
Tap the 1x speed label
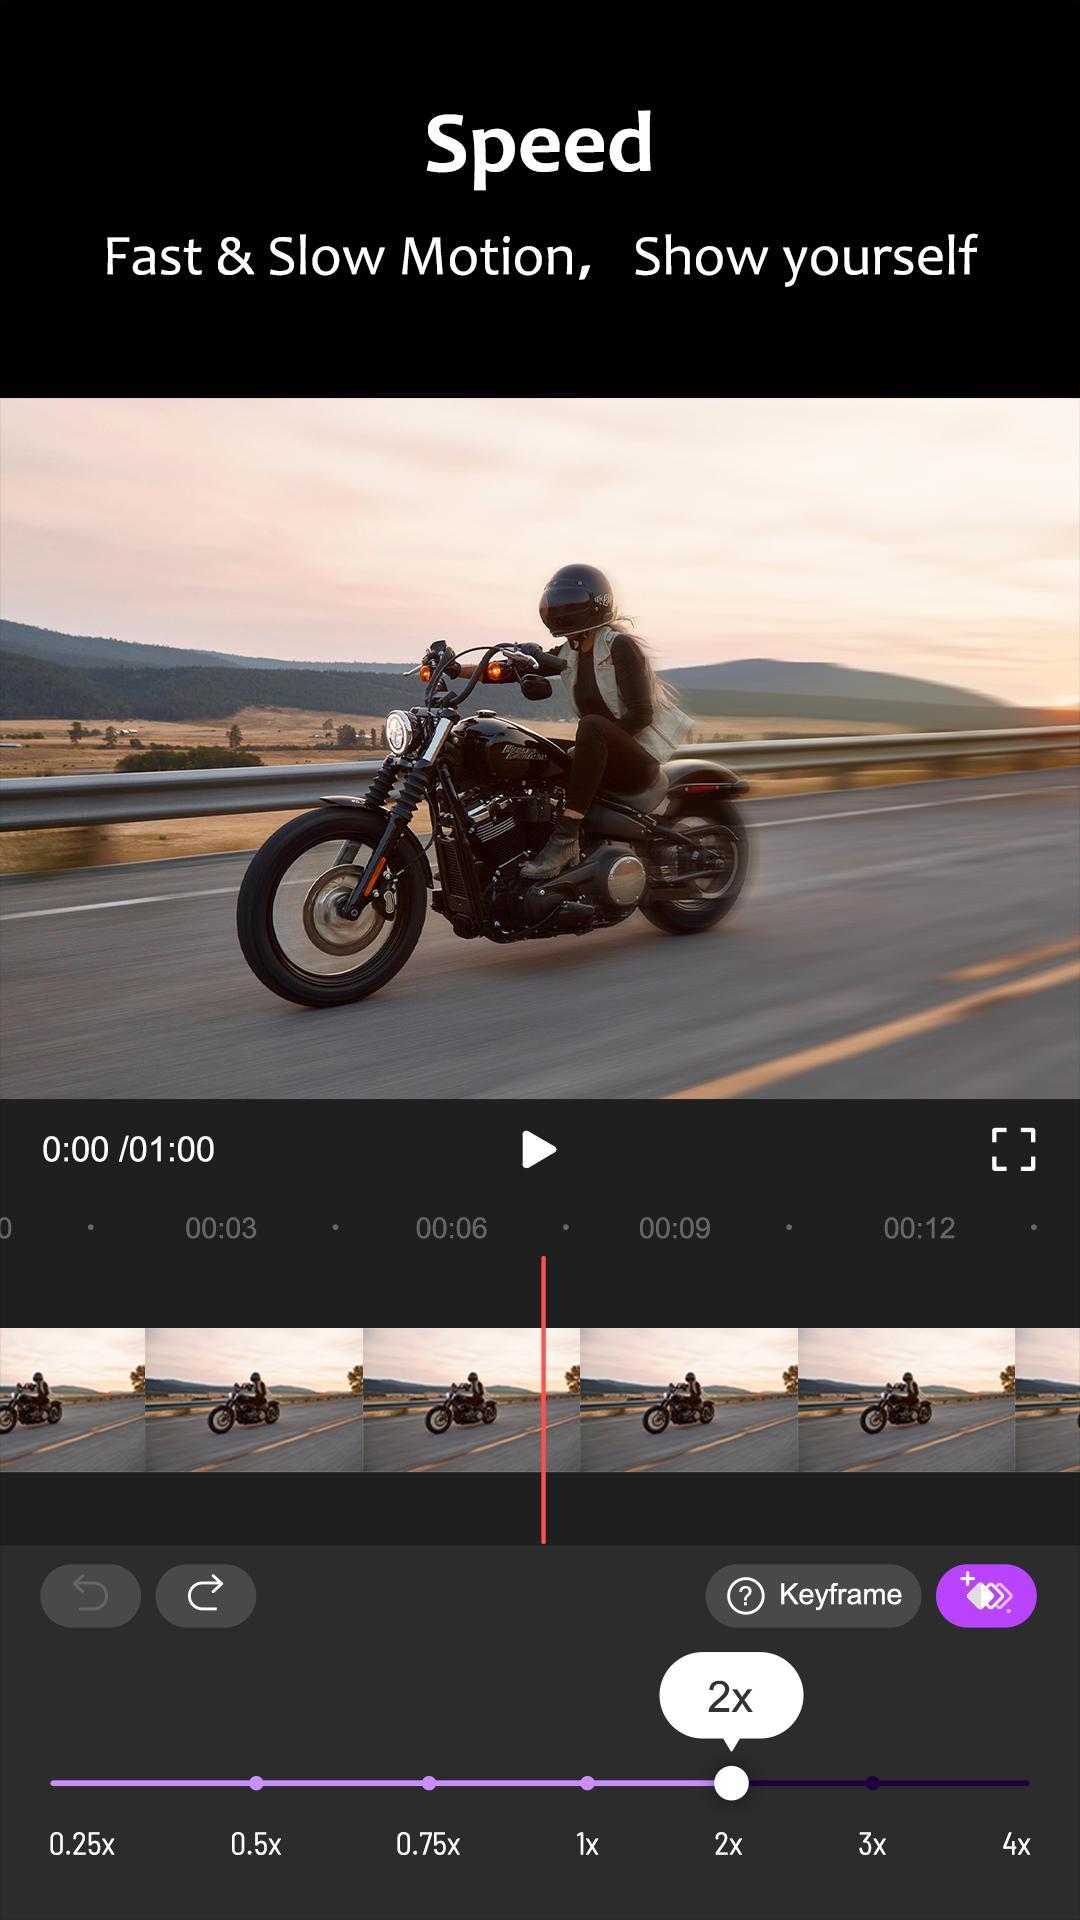pos(587,1844)
